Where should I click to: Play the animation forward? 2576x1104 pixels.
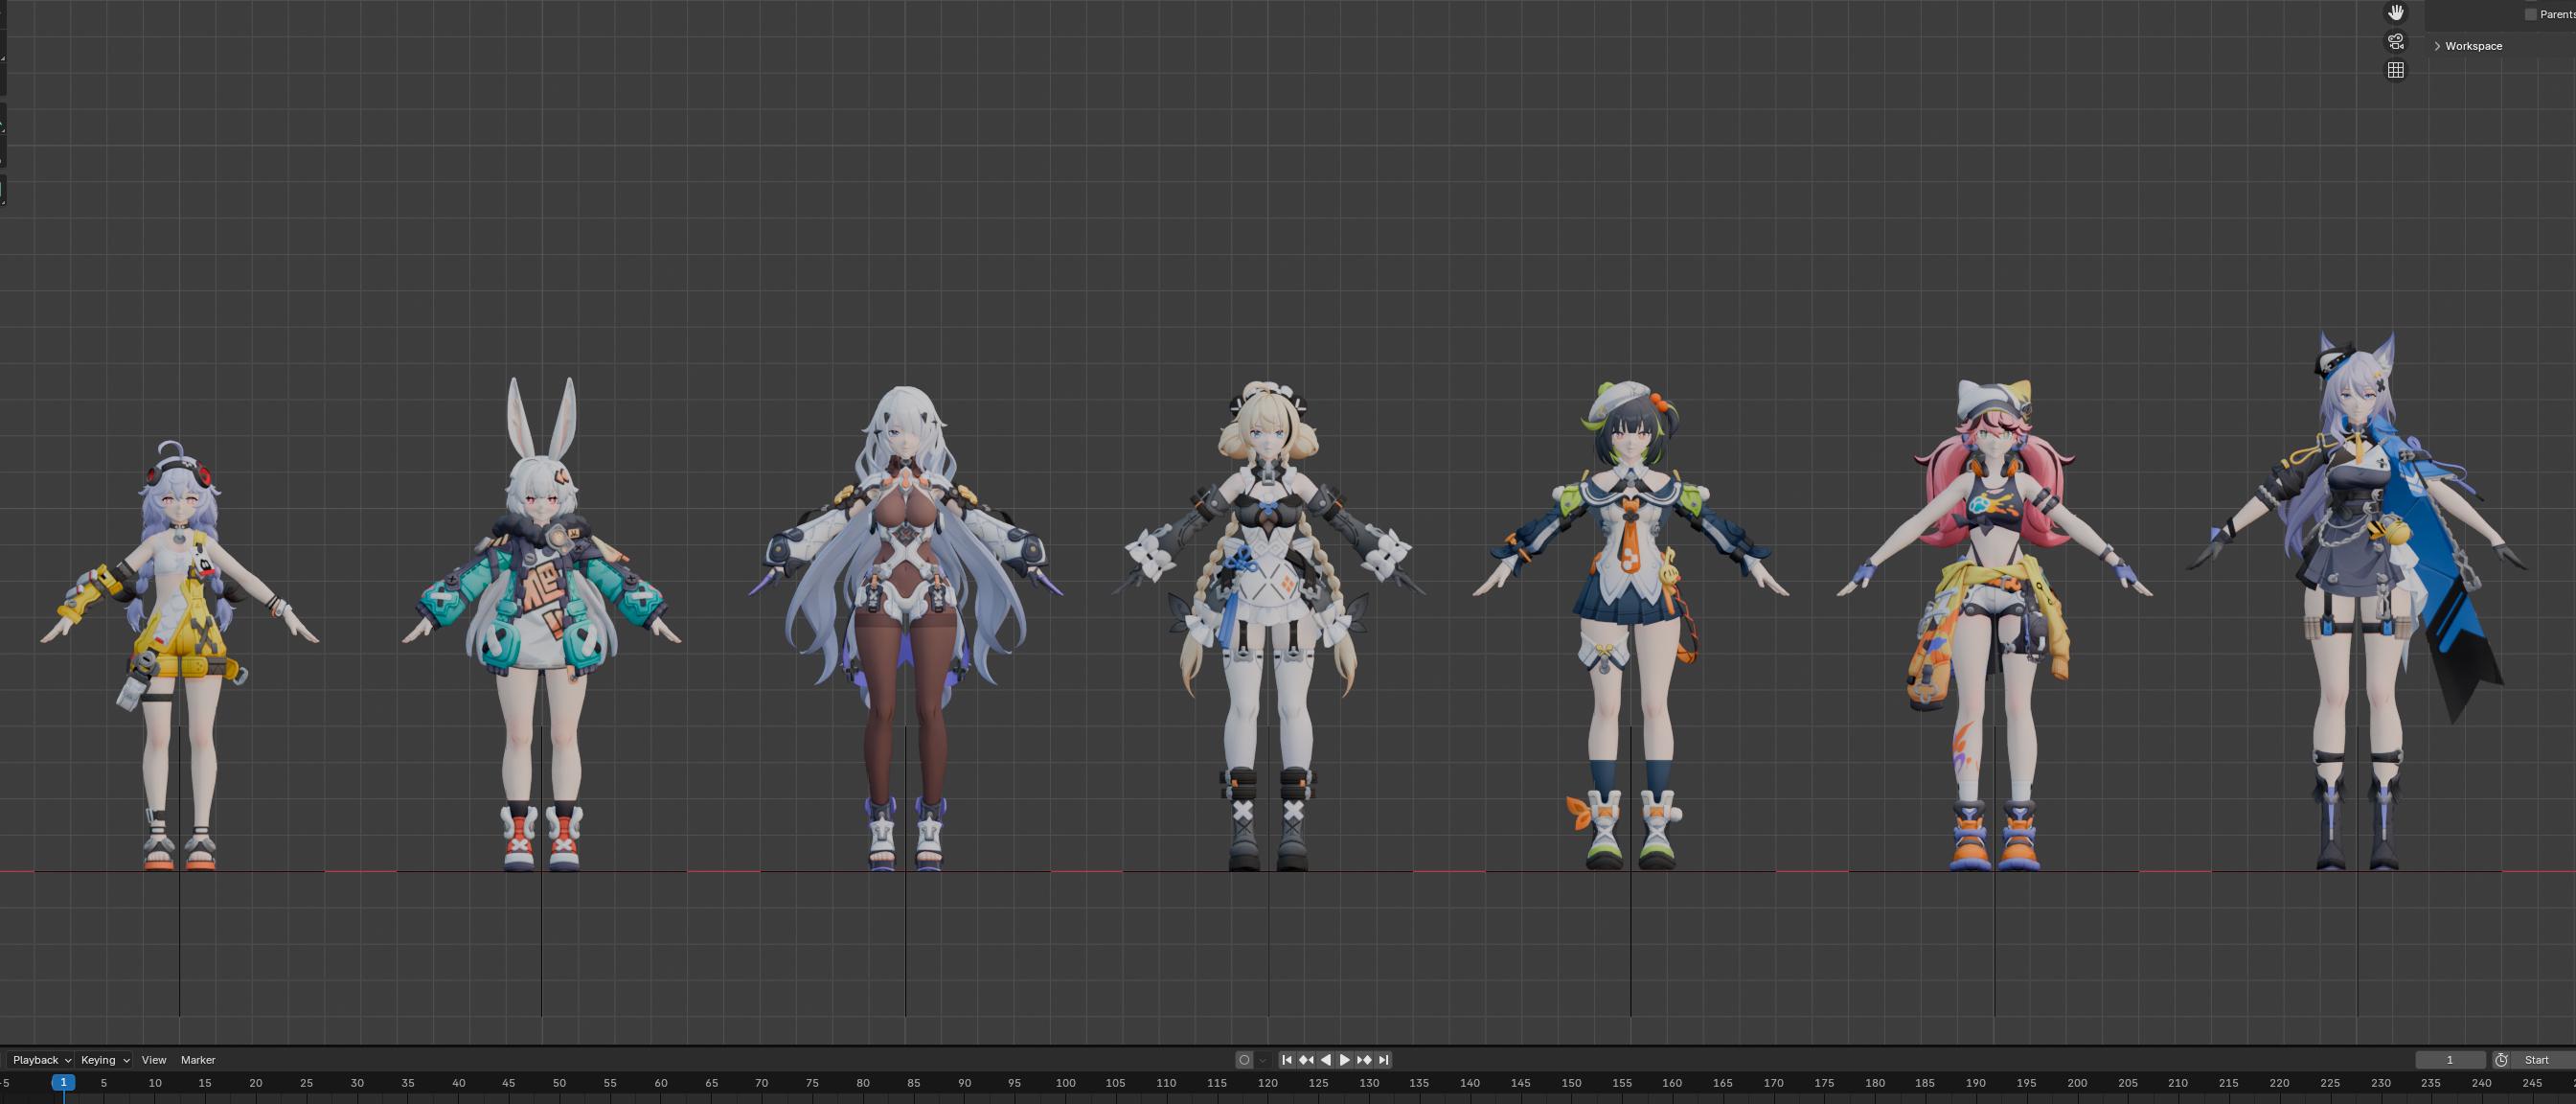[x=1345, y=1060]
